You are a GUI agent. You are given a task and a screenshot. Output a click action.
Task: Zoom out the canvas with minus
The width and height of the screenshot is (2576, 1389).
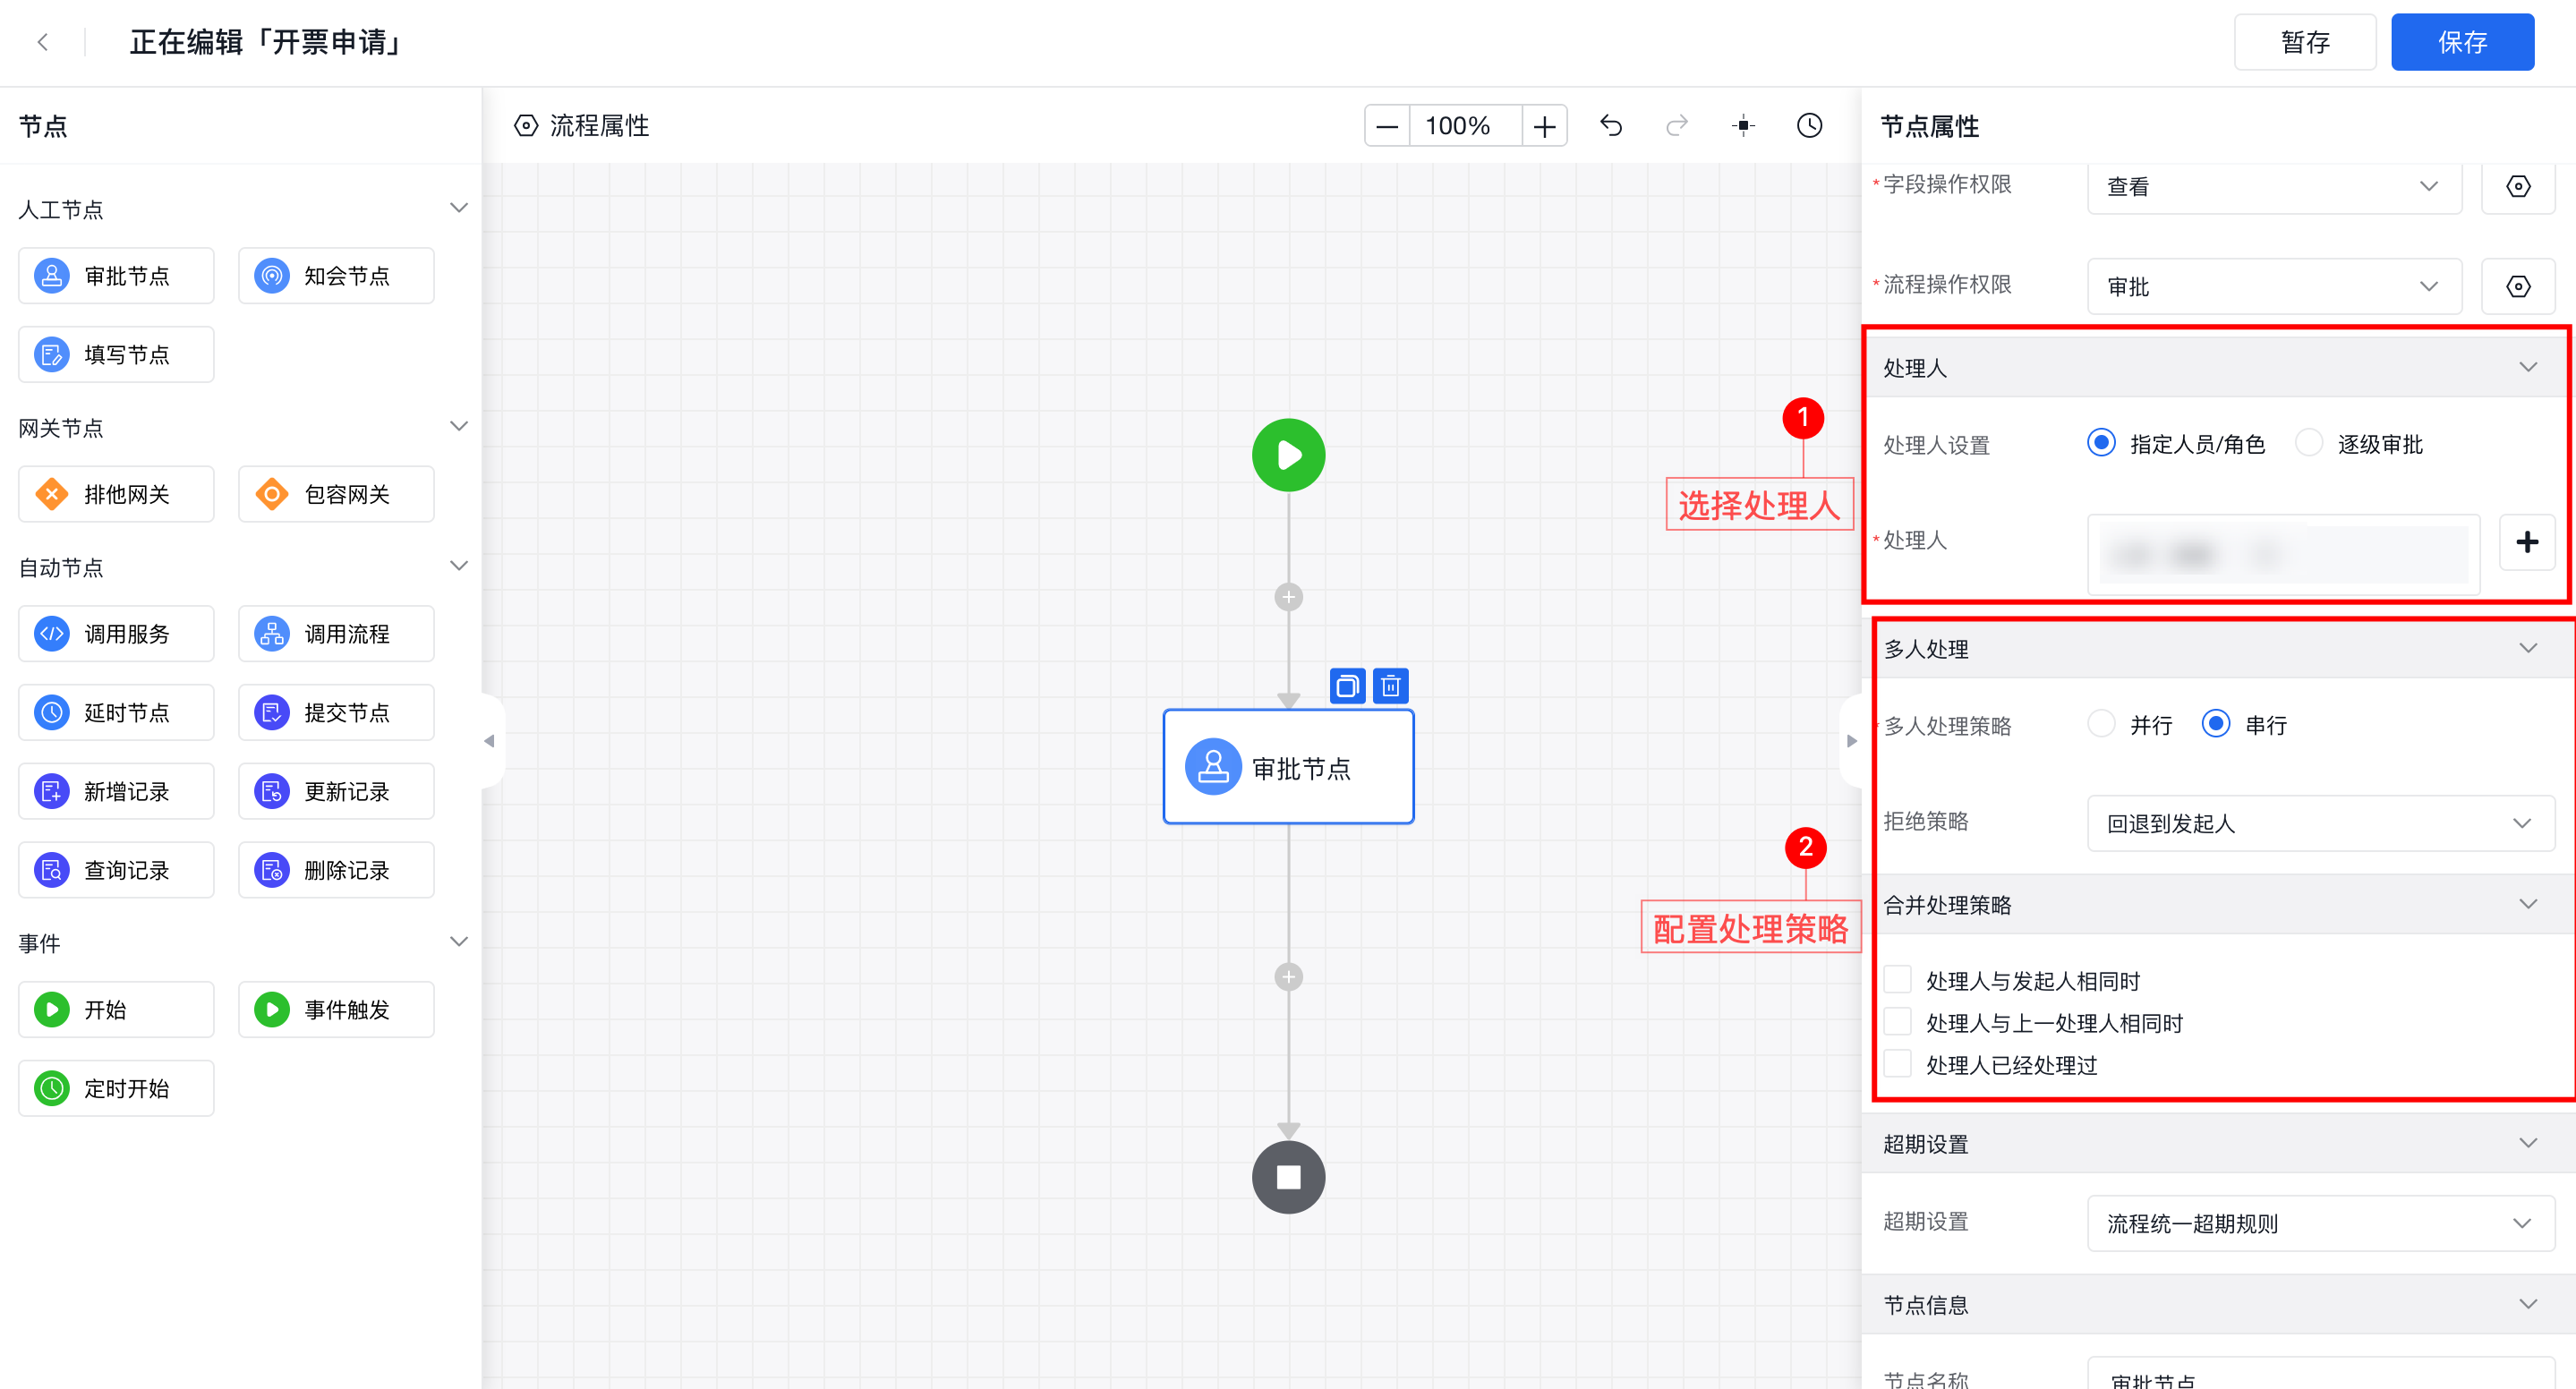pos(1387,126)
